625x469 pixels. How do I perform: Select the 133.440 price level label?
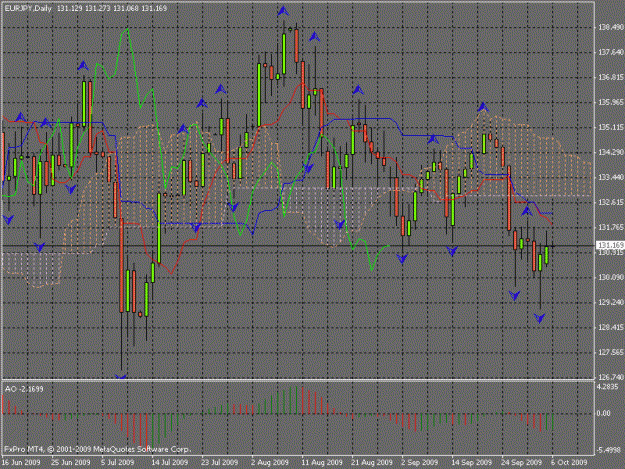[611, 177]
